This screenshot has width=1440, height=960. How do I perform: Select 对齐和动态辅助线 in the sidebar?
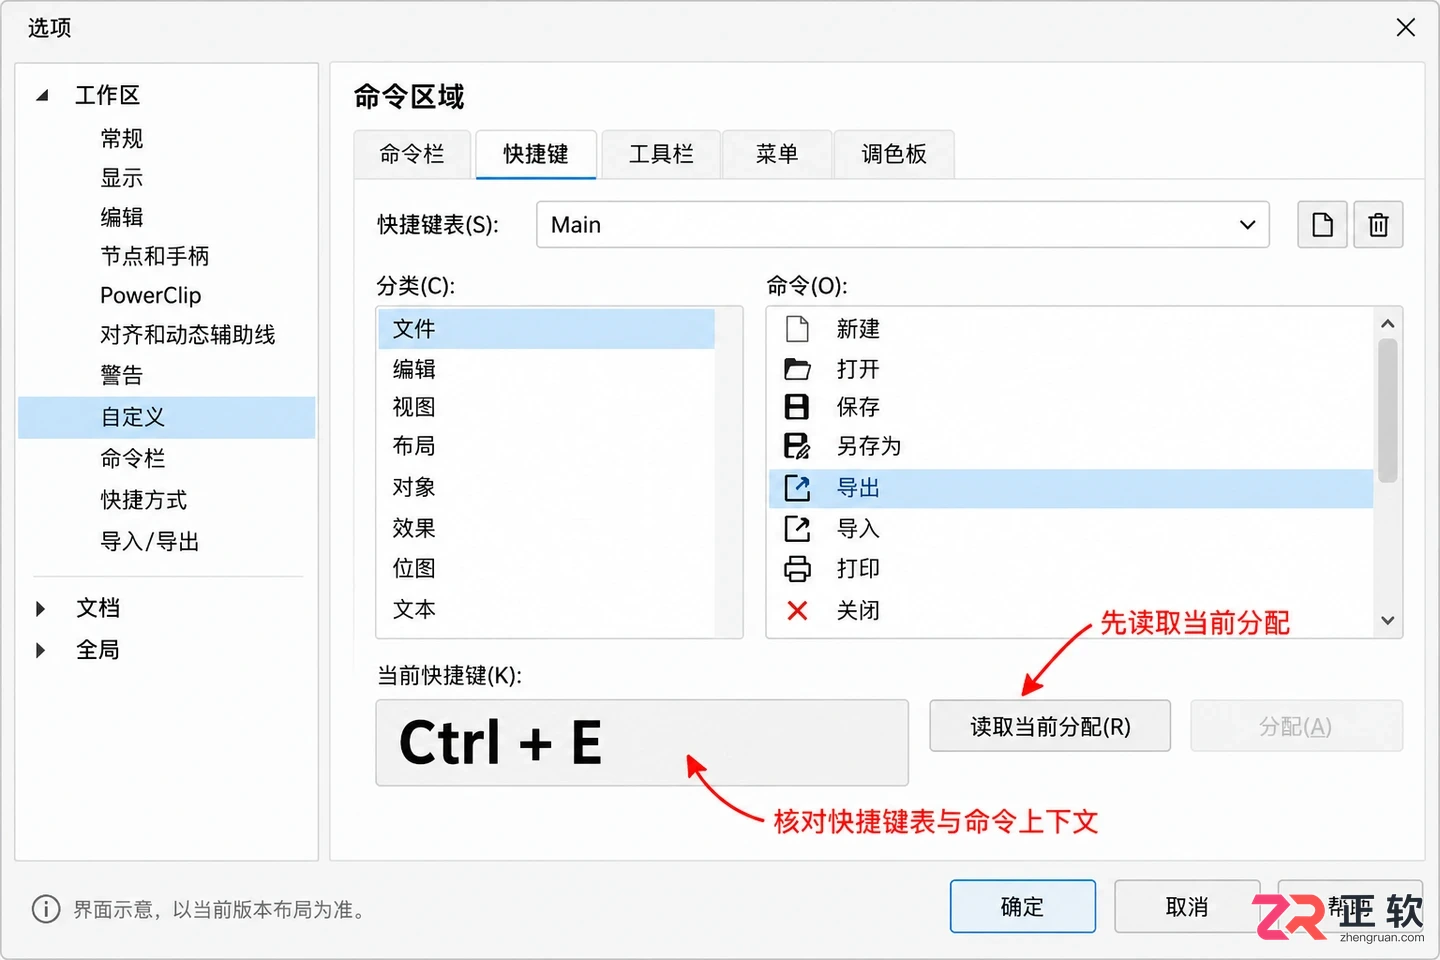(x=188, y=334)
